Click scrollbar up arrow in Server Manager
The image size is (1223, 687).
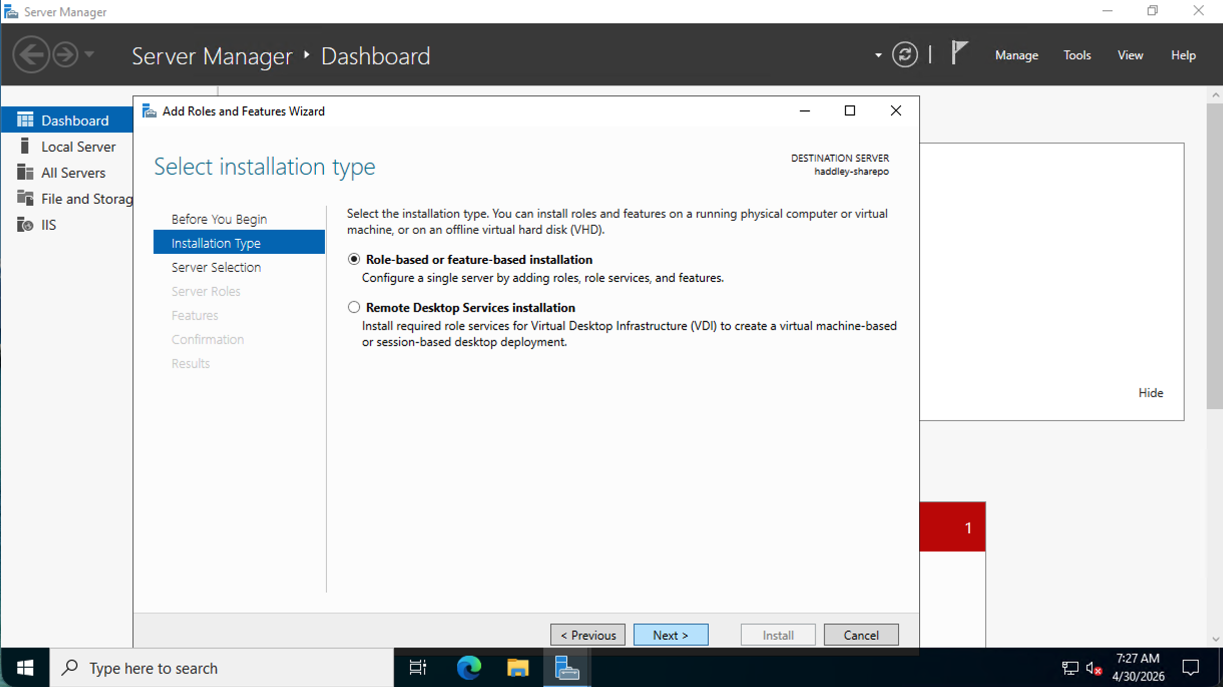tap(1215, 95)
